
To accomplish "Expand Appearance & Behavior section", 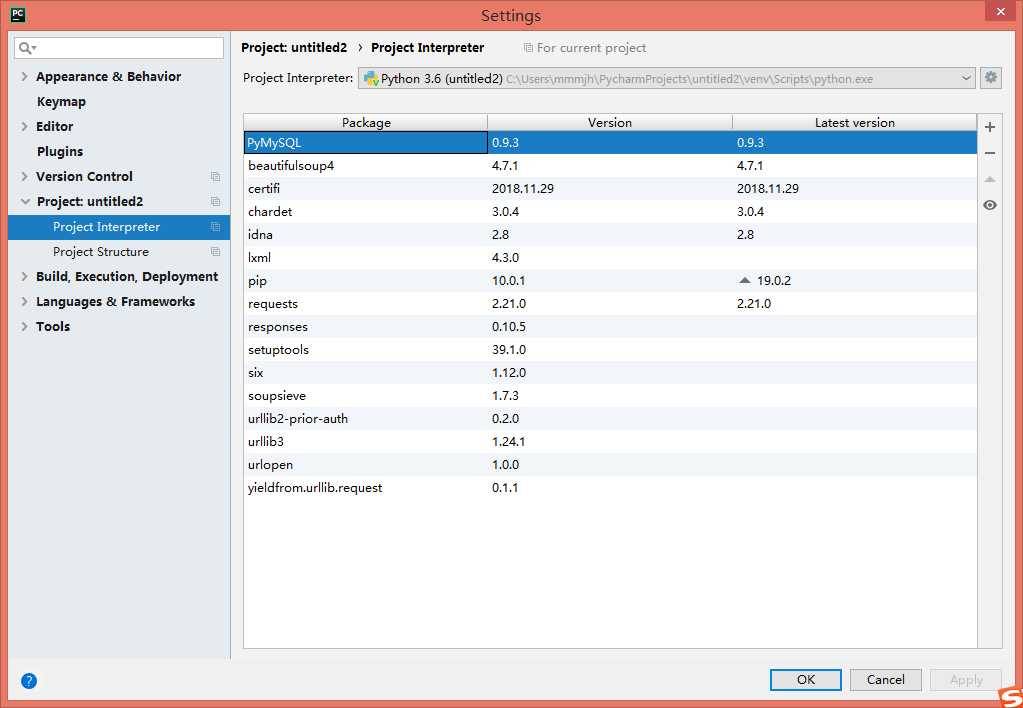I will click(x=24, y=76).
